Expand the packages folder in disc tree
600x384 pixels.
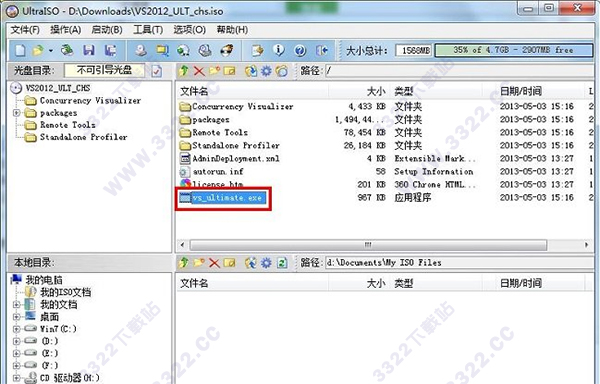point(16,113)
